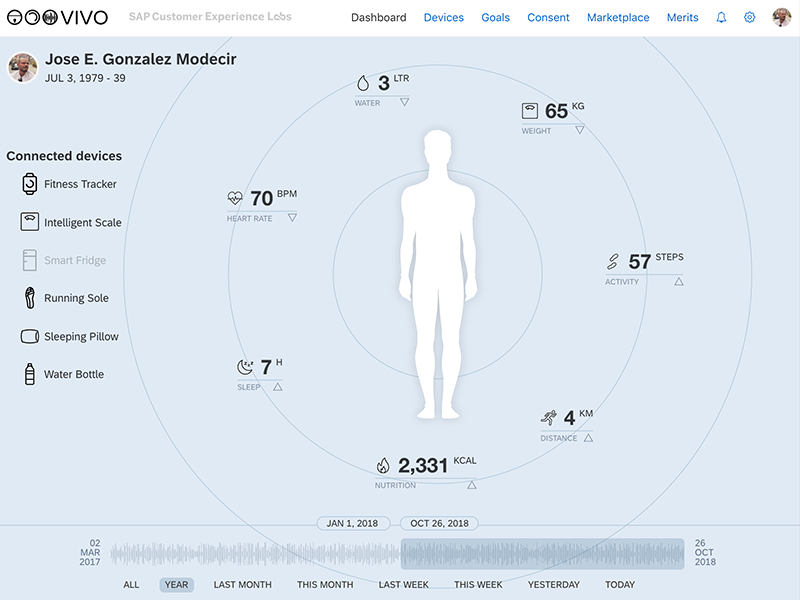Screen dimensions: 800x600
Task: Click SAP Customer Experience Labs text
Action: [210, 16]
